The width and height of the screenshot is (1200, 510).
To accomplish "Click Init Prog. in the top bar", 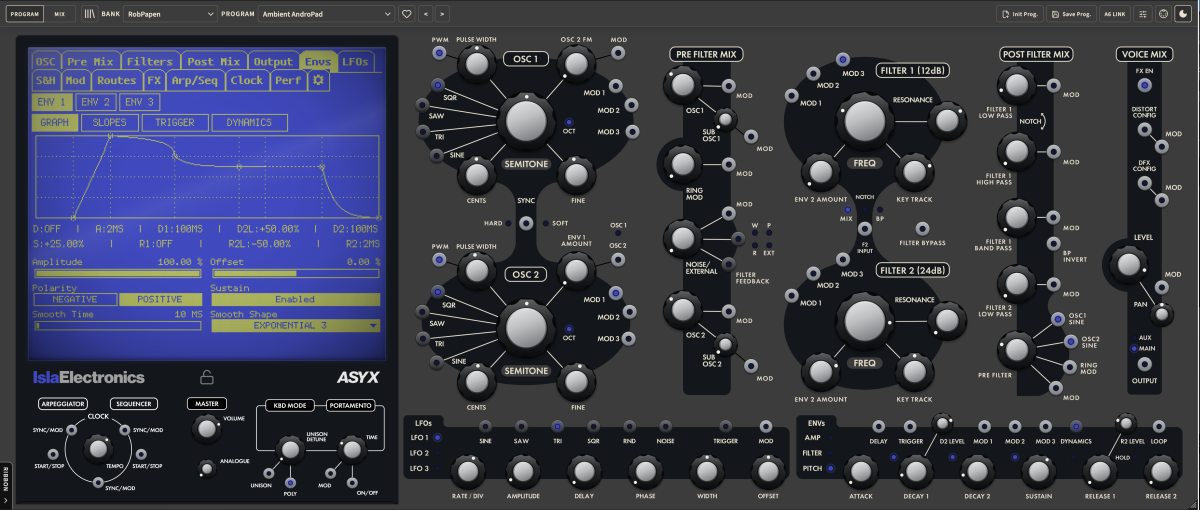I will (x=1020, y=14).
